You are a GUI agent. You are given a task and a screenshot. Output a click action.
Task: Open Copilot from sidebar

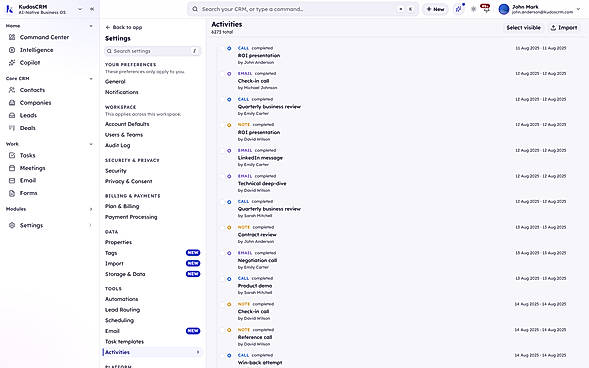click(30, 63)
